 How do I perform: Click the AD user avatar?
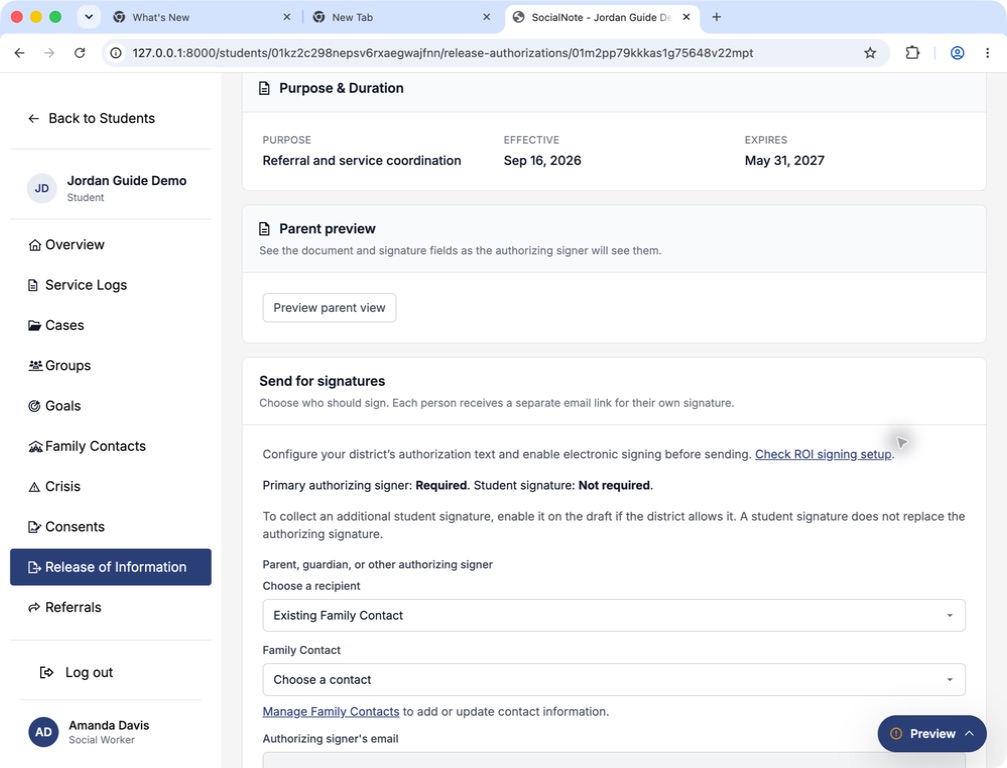pyautogui.click(x=44, y=732)
